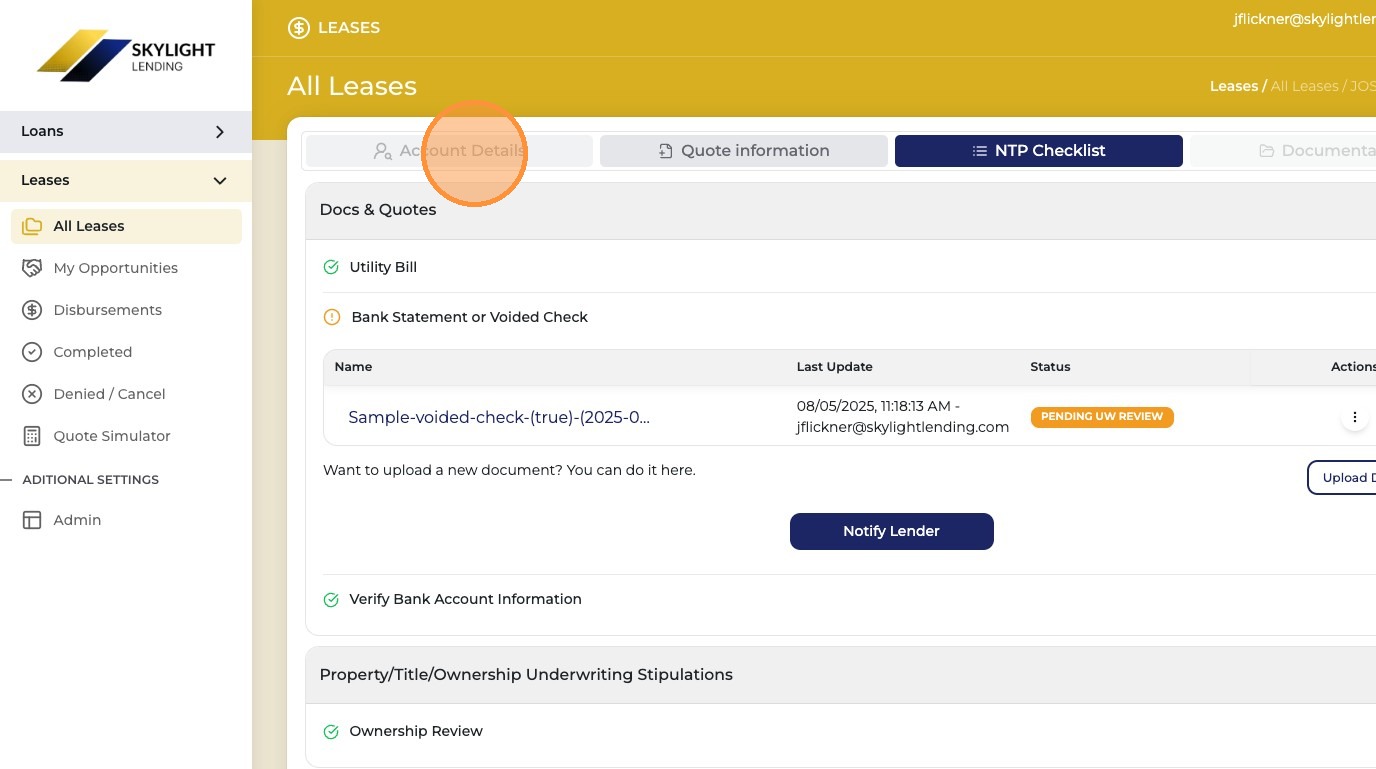Click Docs & Quotes section header

point(840,210)
